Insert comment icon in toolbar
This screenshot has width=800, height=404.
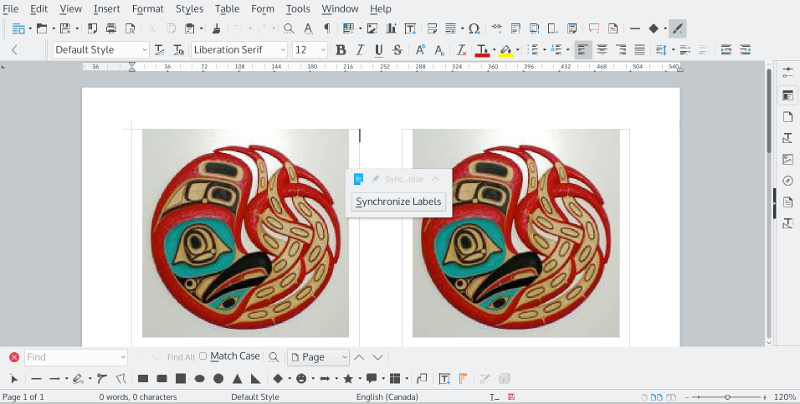pyautogui.click(x=594, y=29)
